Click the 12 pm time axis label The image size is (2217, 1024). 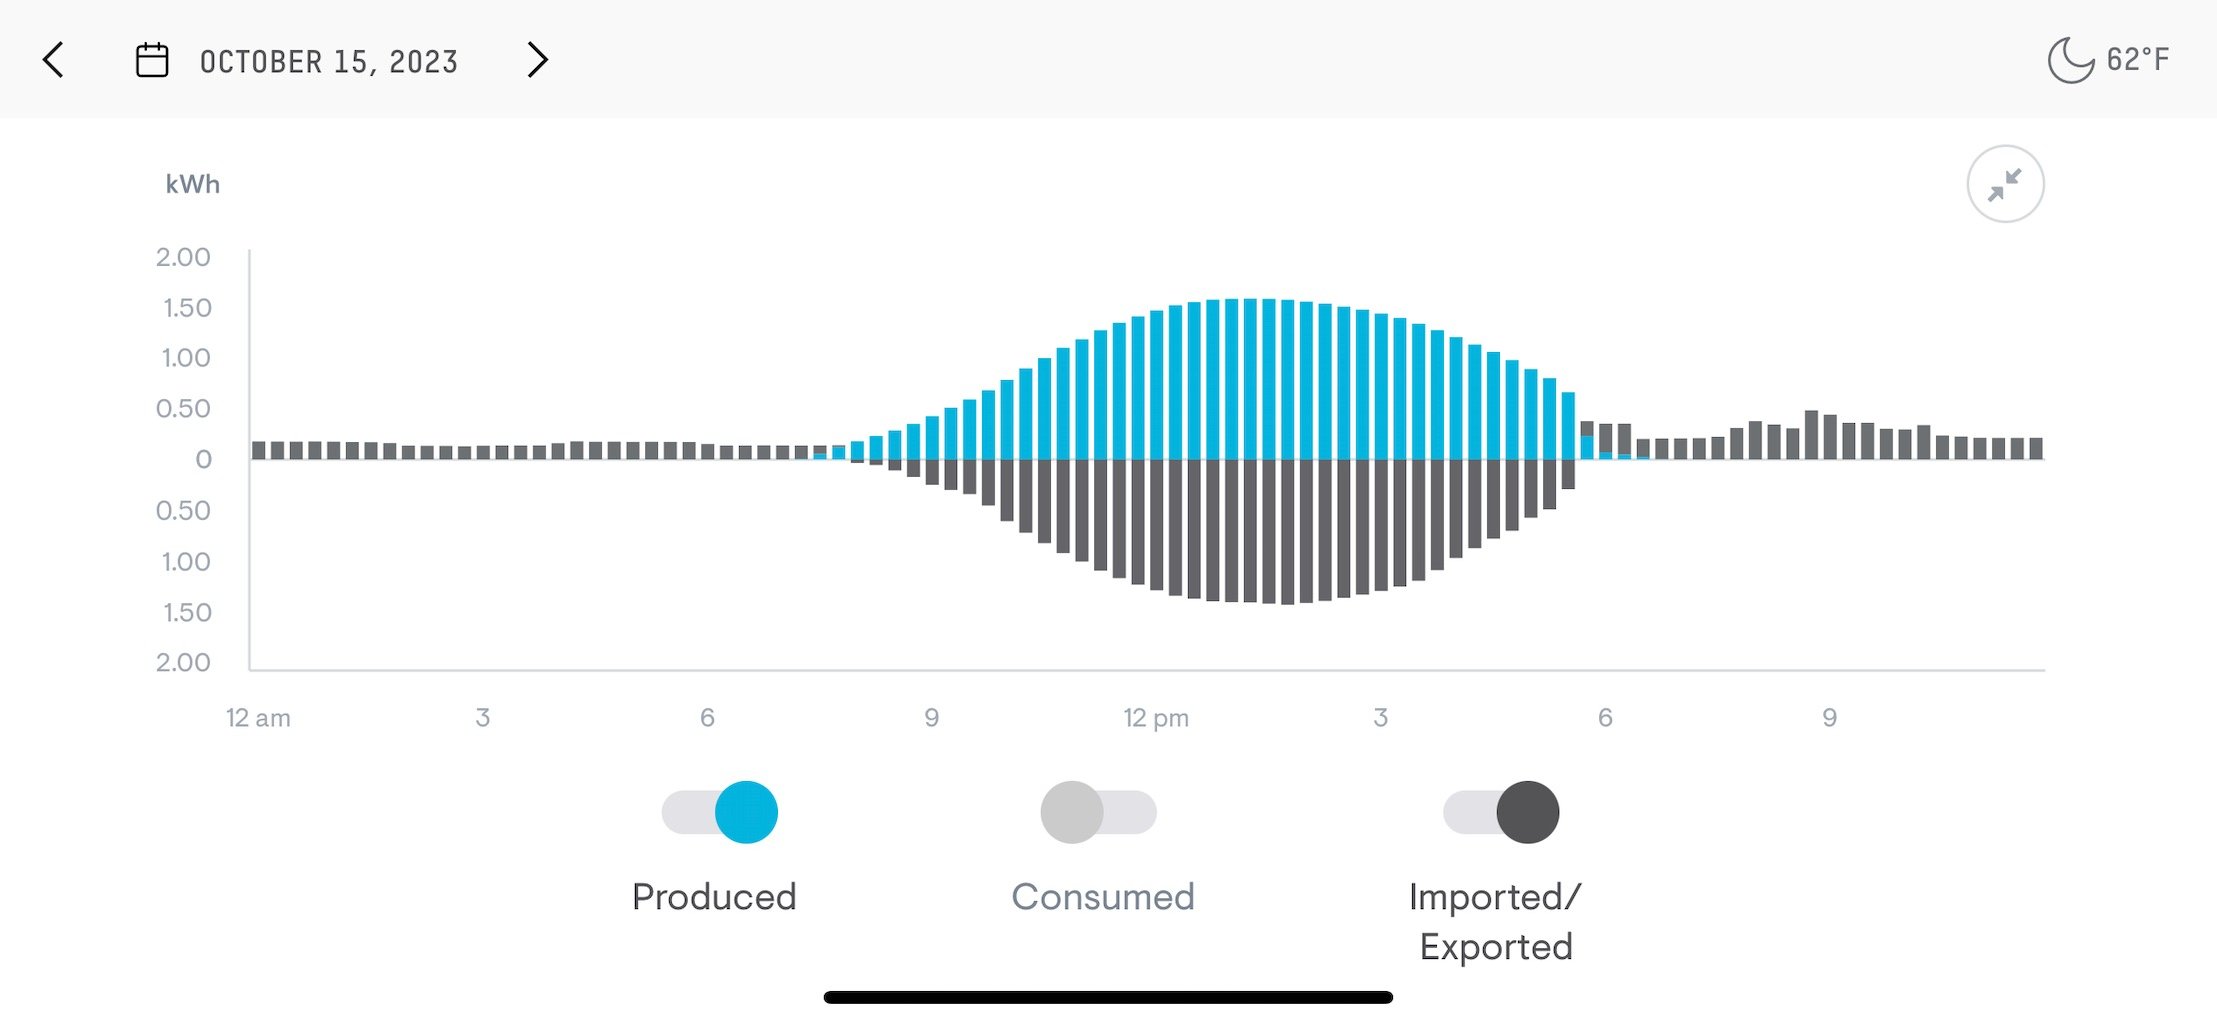[x=1156, y=718]
